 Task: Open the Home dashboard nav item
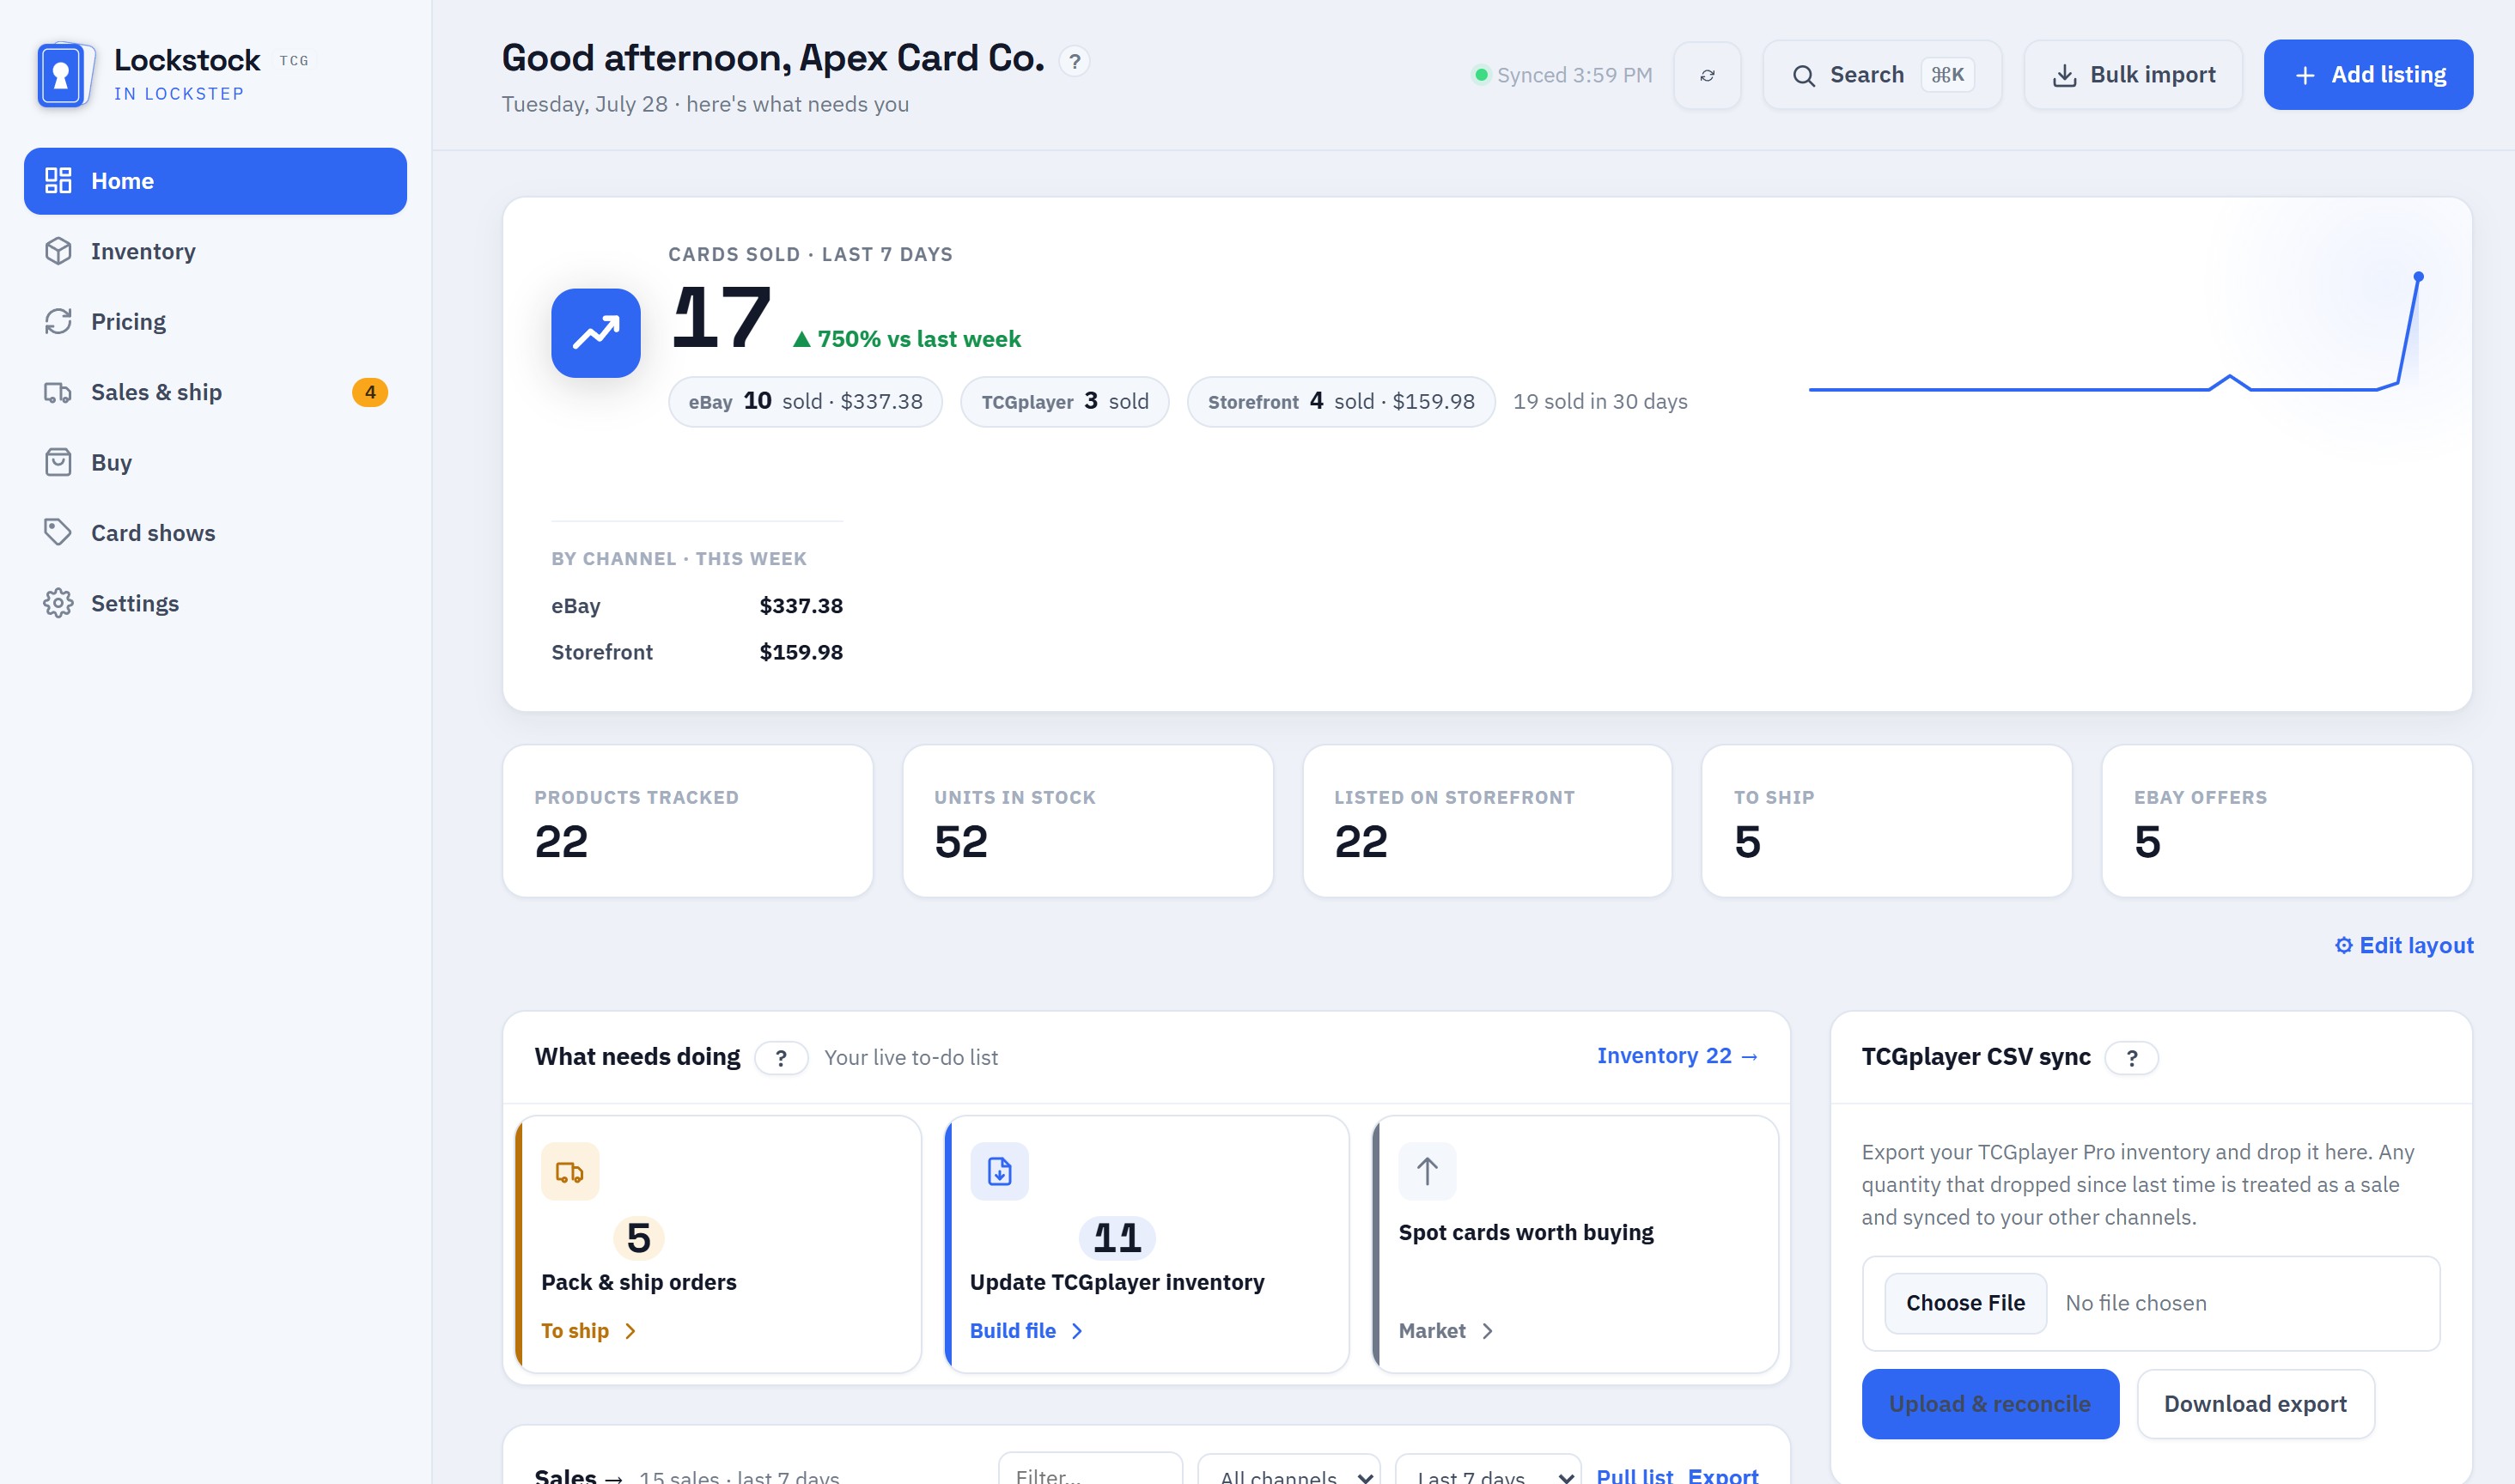pyautogui.click(x=215, y=181)
